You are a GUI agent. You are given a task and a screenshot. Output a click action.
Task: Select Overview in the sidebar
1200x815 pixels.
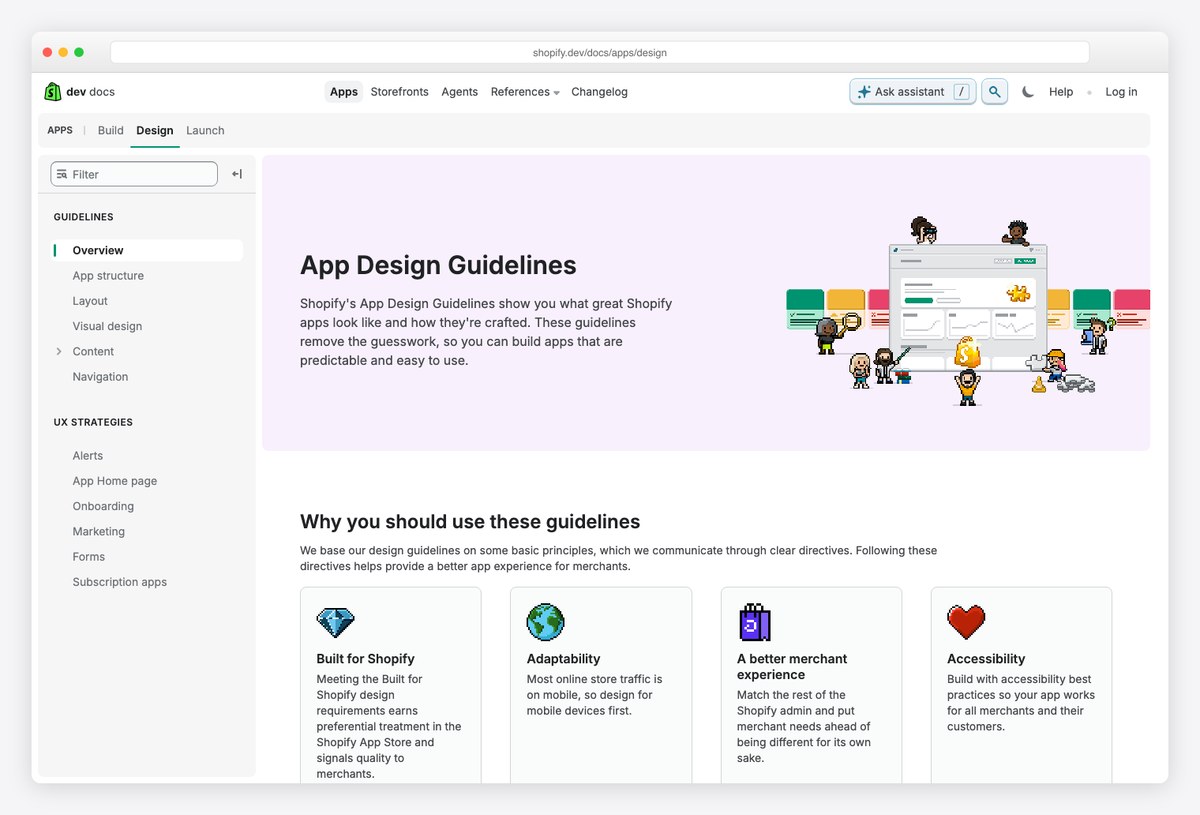point(148,251)
